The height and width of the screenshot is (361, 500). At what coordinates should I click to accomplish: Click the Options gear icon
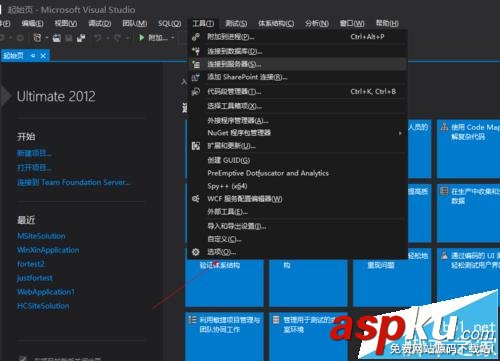point(196,252)
